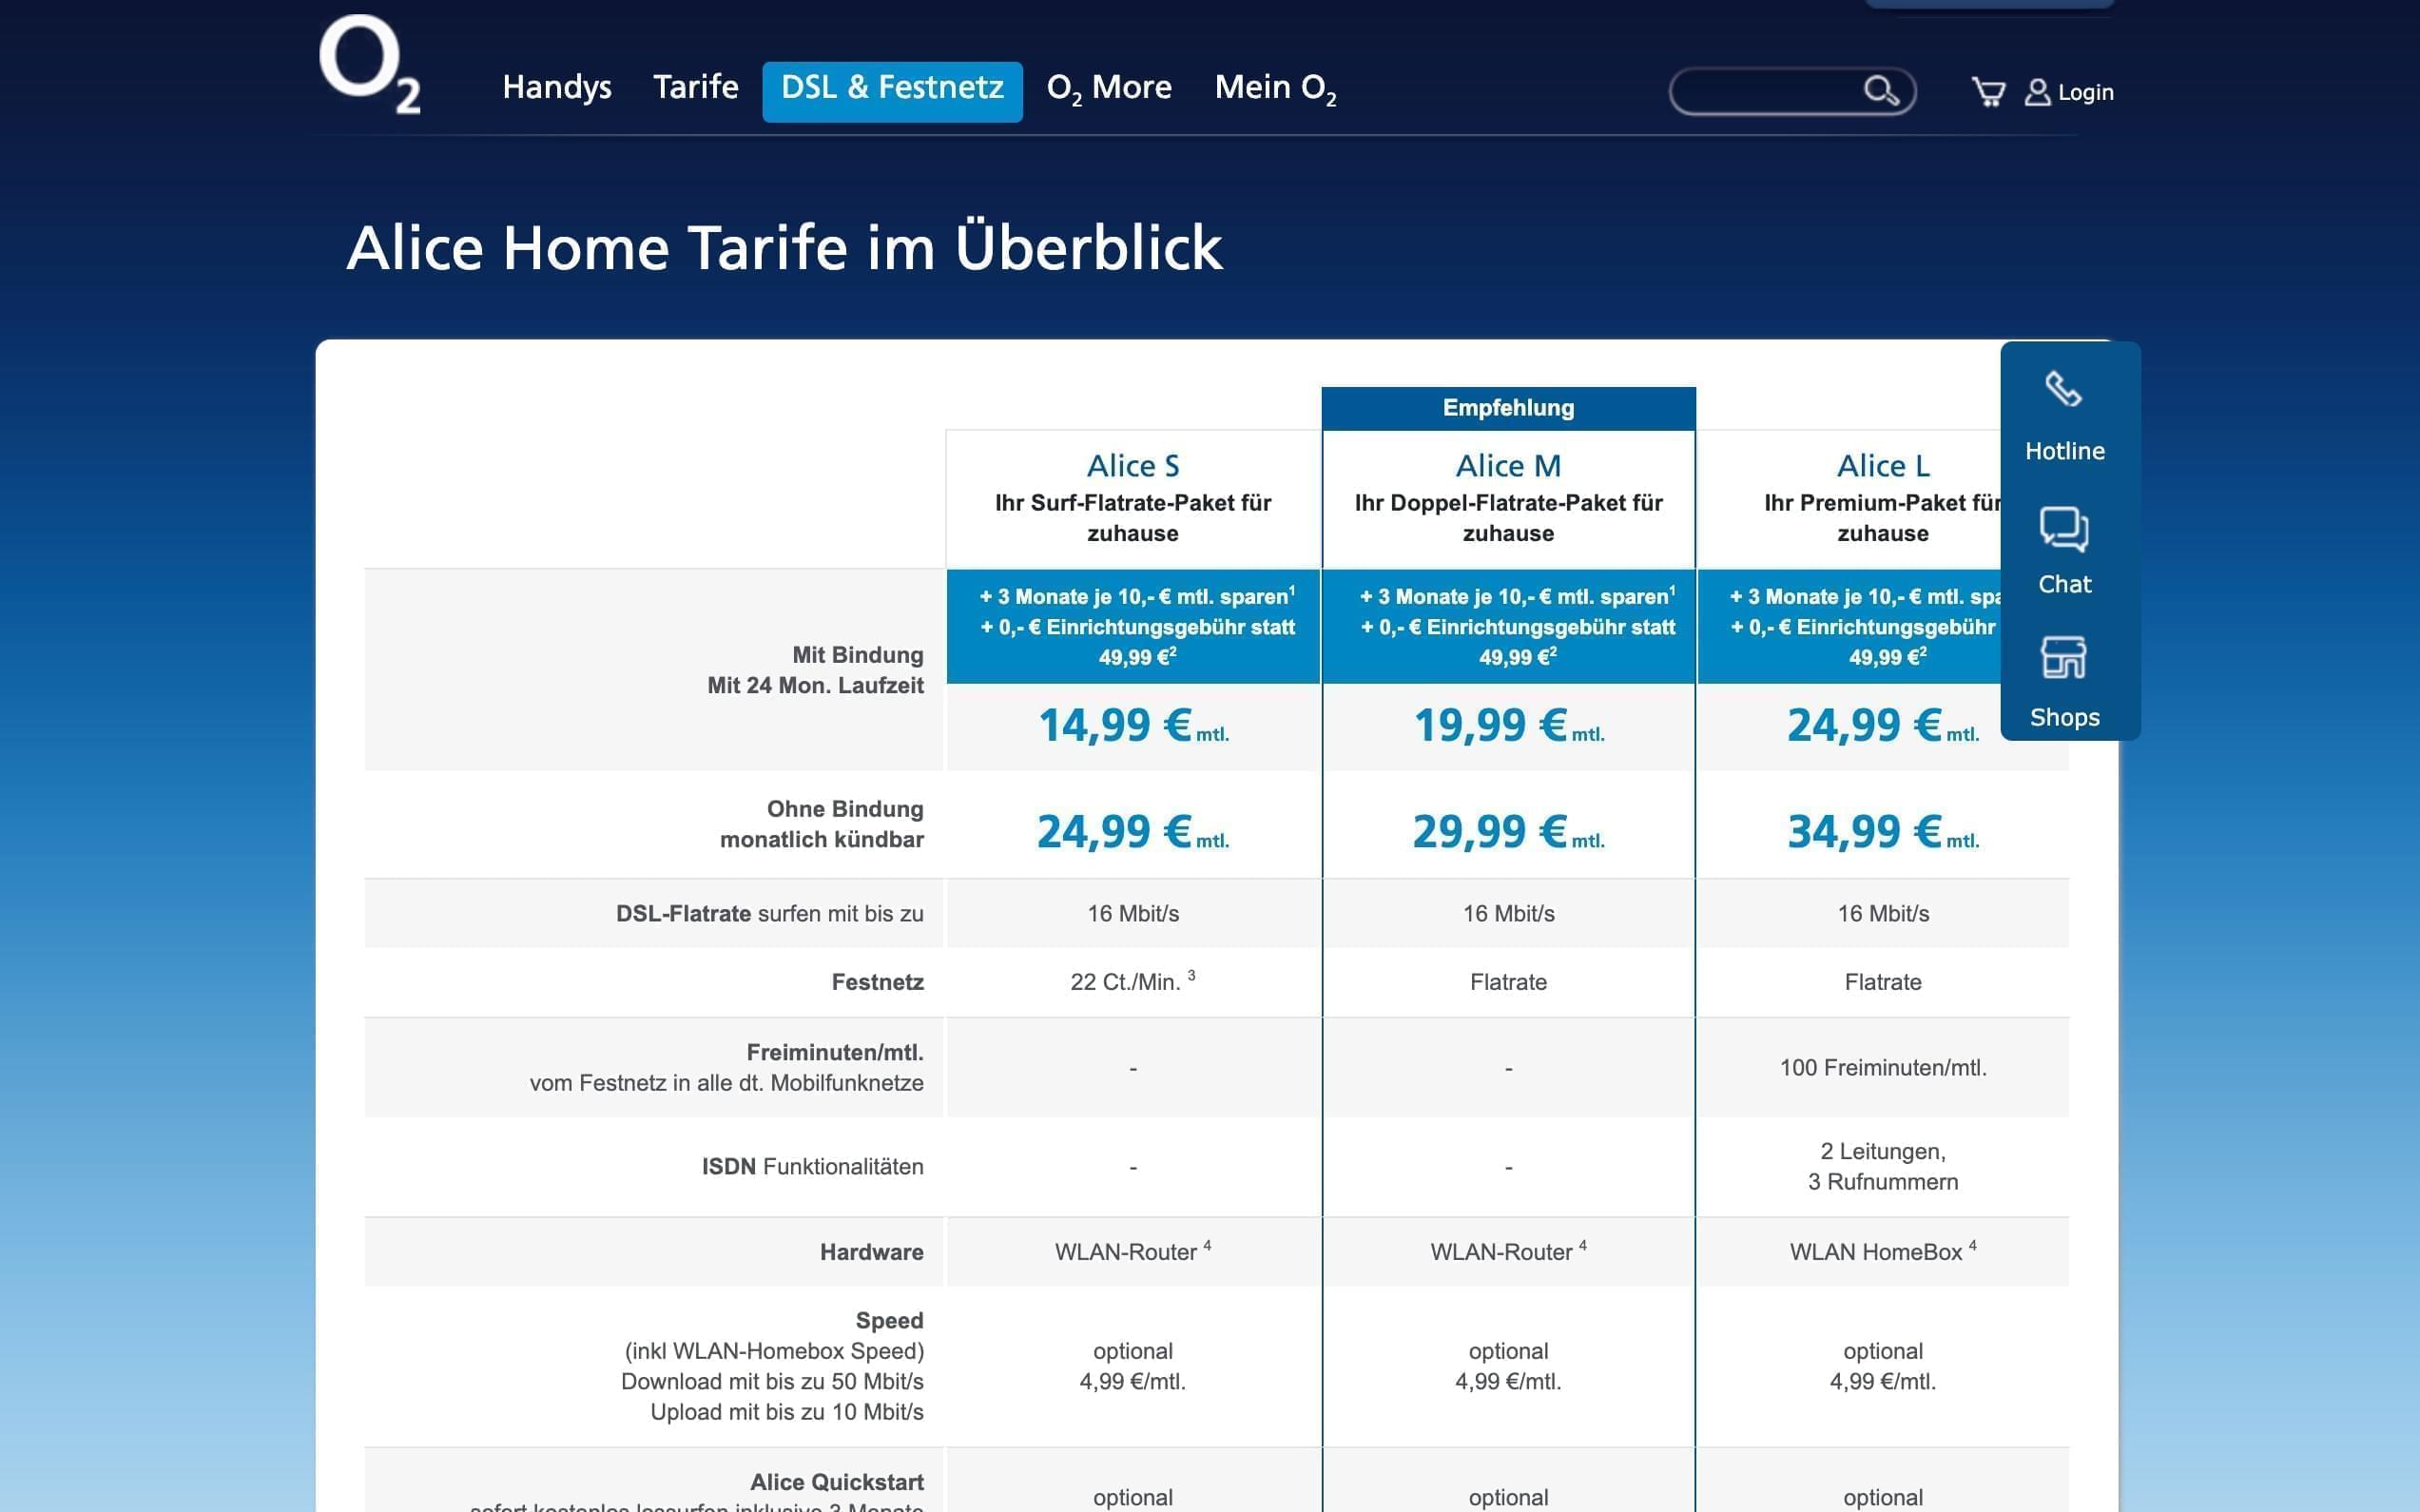Open the Chat speech-bubble icon
2420x1512 pixels.
coord(2063,529)
